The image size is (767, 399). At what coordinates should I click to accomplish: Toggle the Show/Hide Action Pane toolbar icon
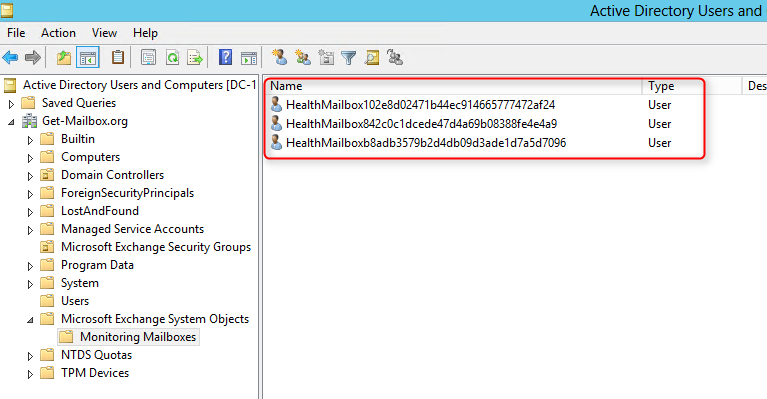249,58
